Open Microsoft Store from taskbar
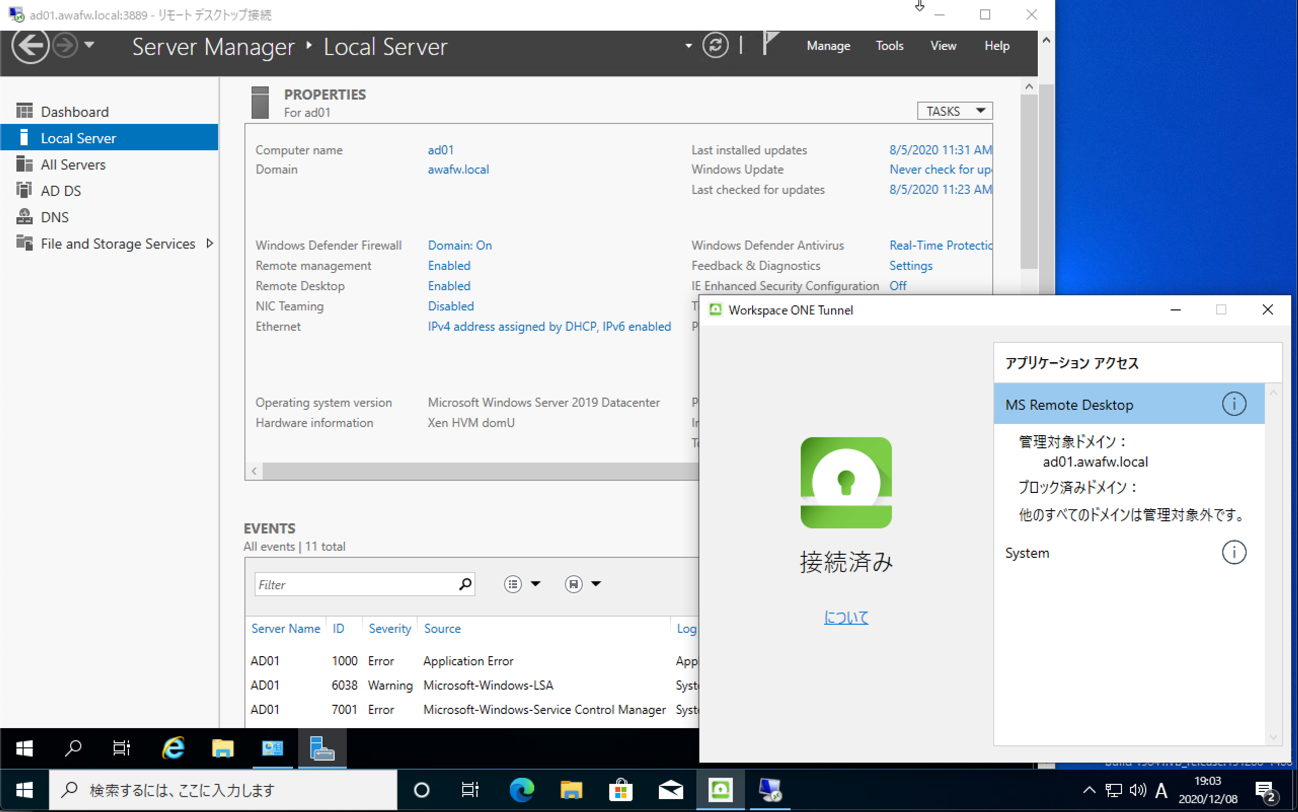 pyautogui.click(x=620, y=790)
